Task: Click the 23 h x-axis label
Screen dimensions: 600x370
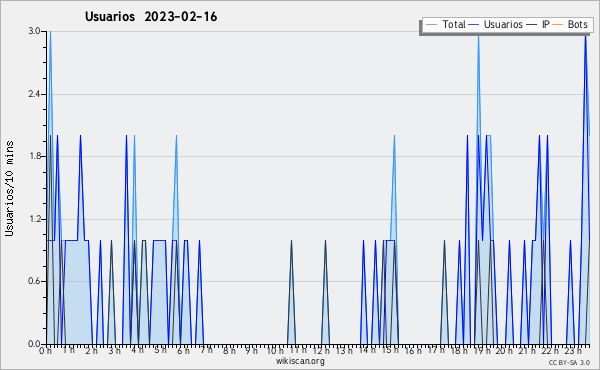Action: pos(573,350)
